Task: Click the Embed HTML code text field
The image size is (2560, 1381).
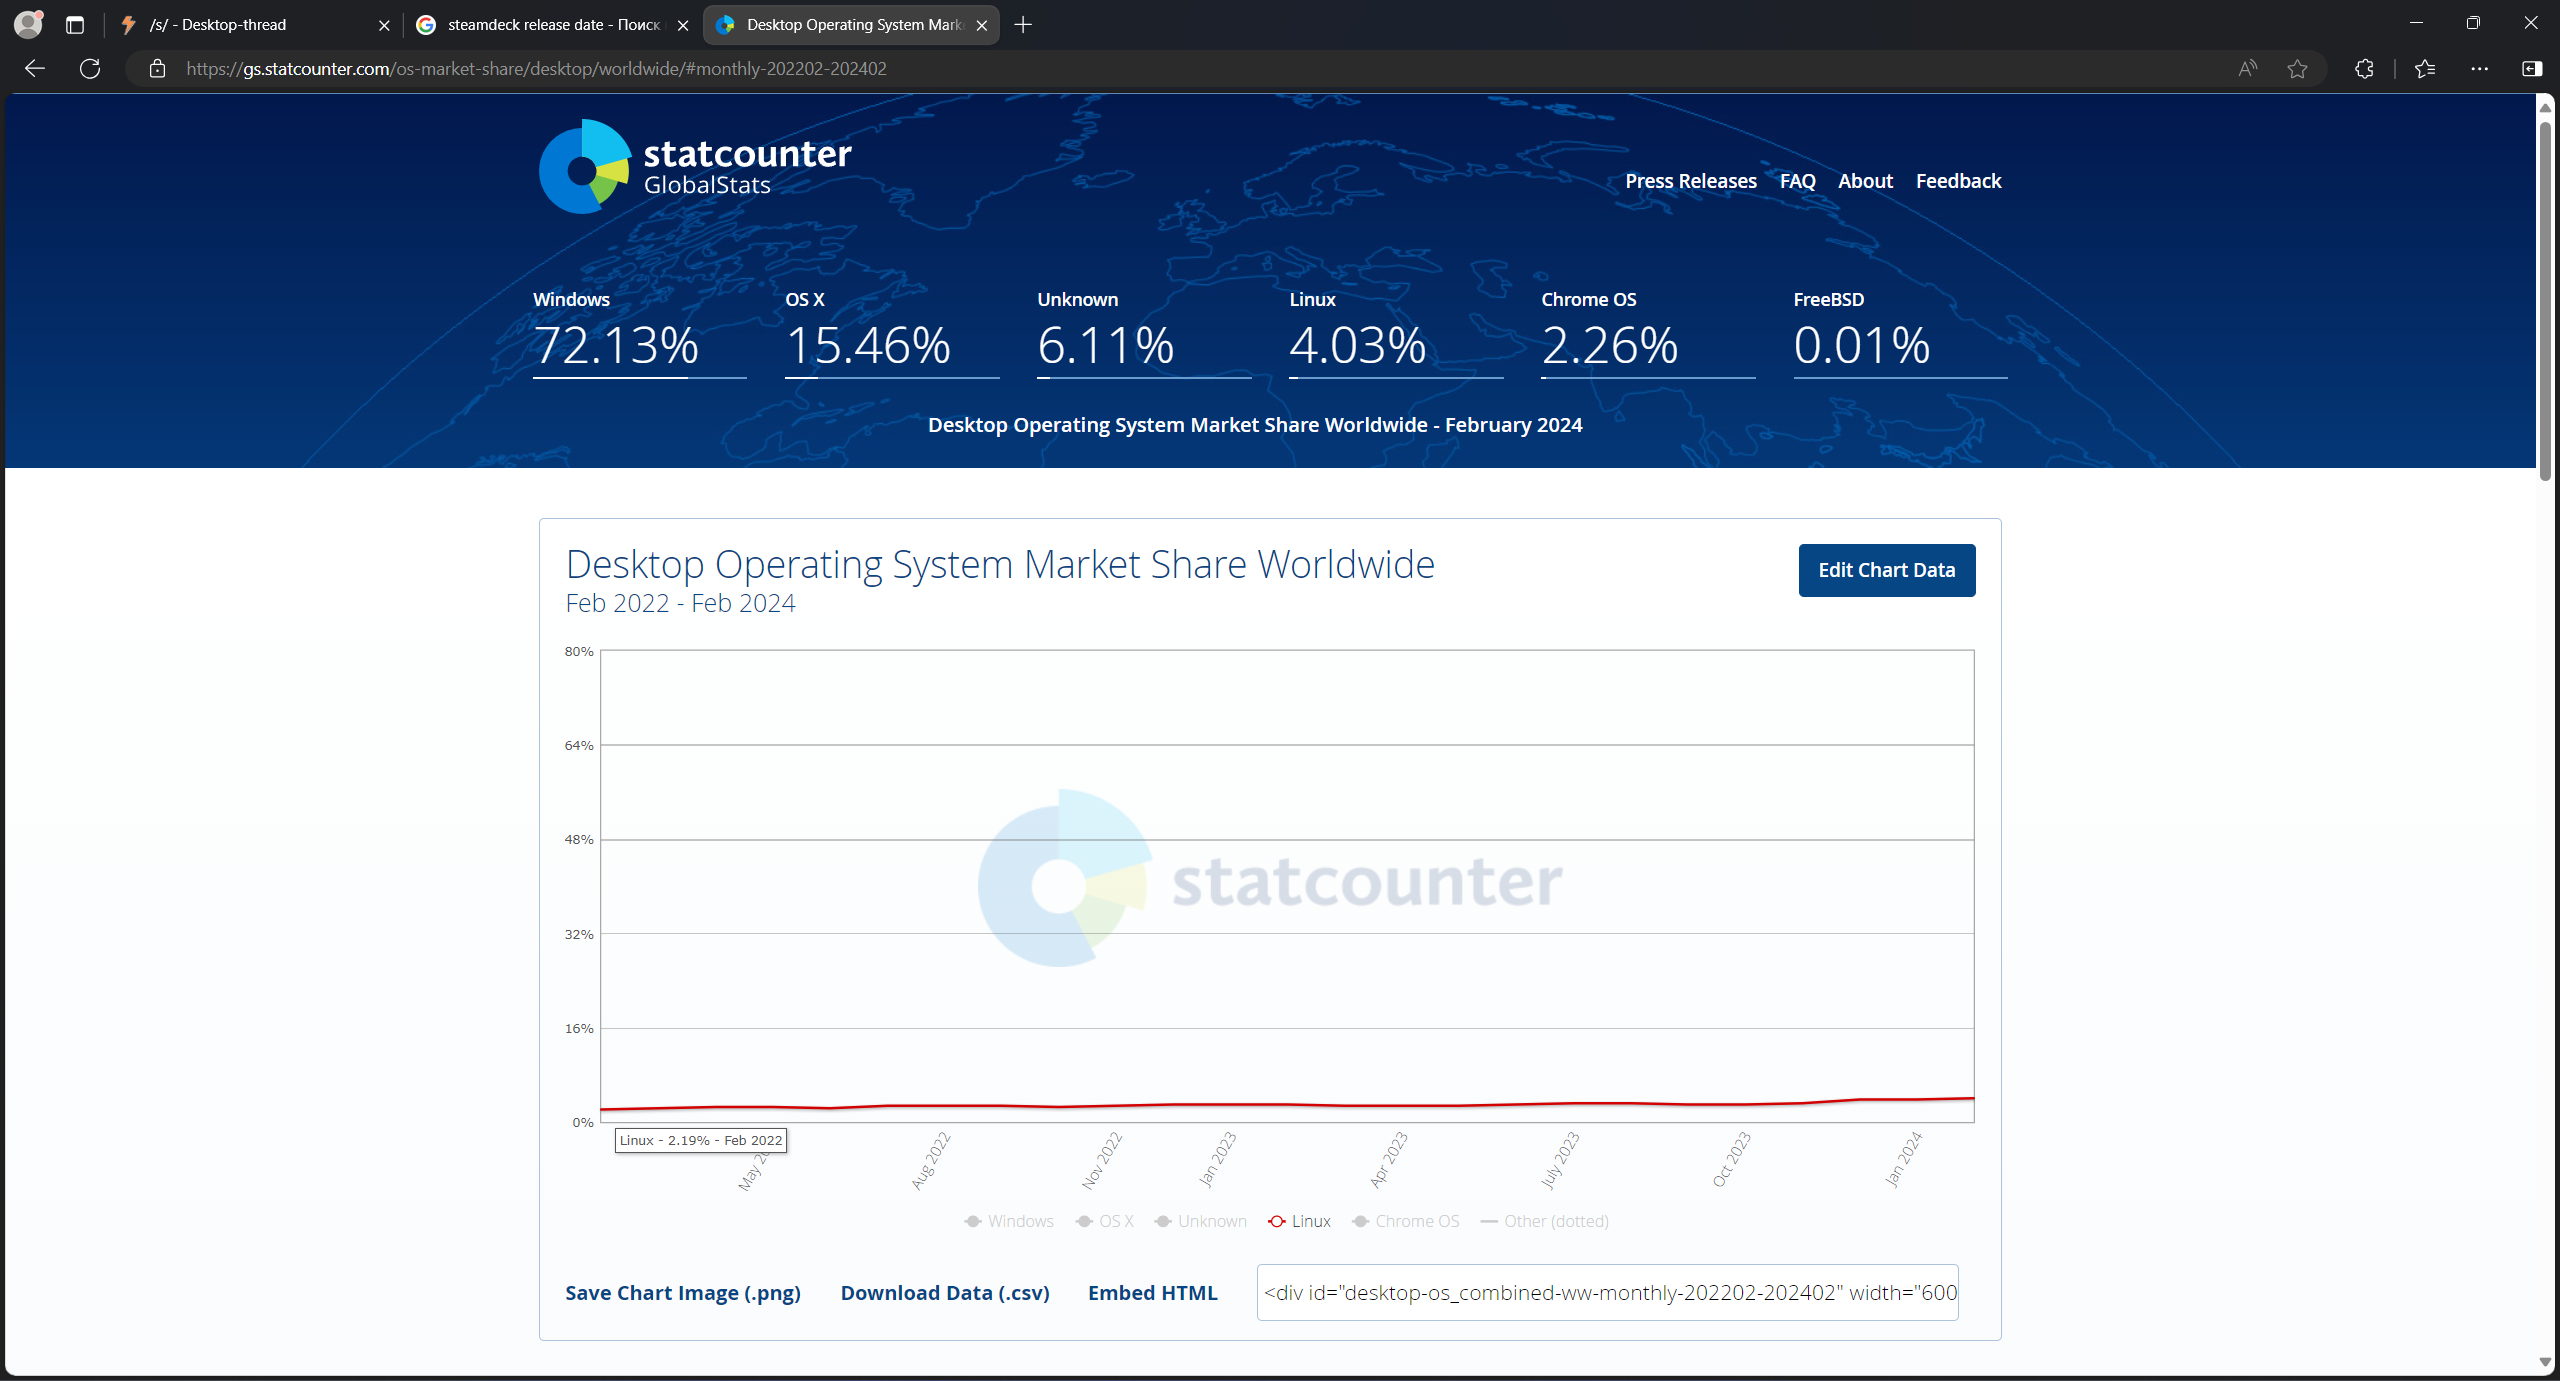Action: (x=1607, y=1292)
